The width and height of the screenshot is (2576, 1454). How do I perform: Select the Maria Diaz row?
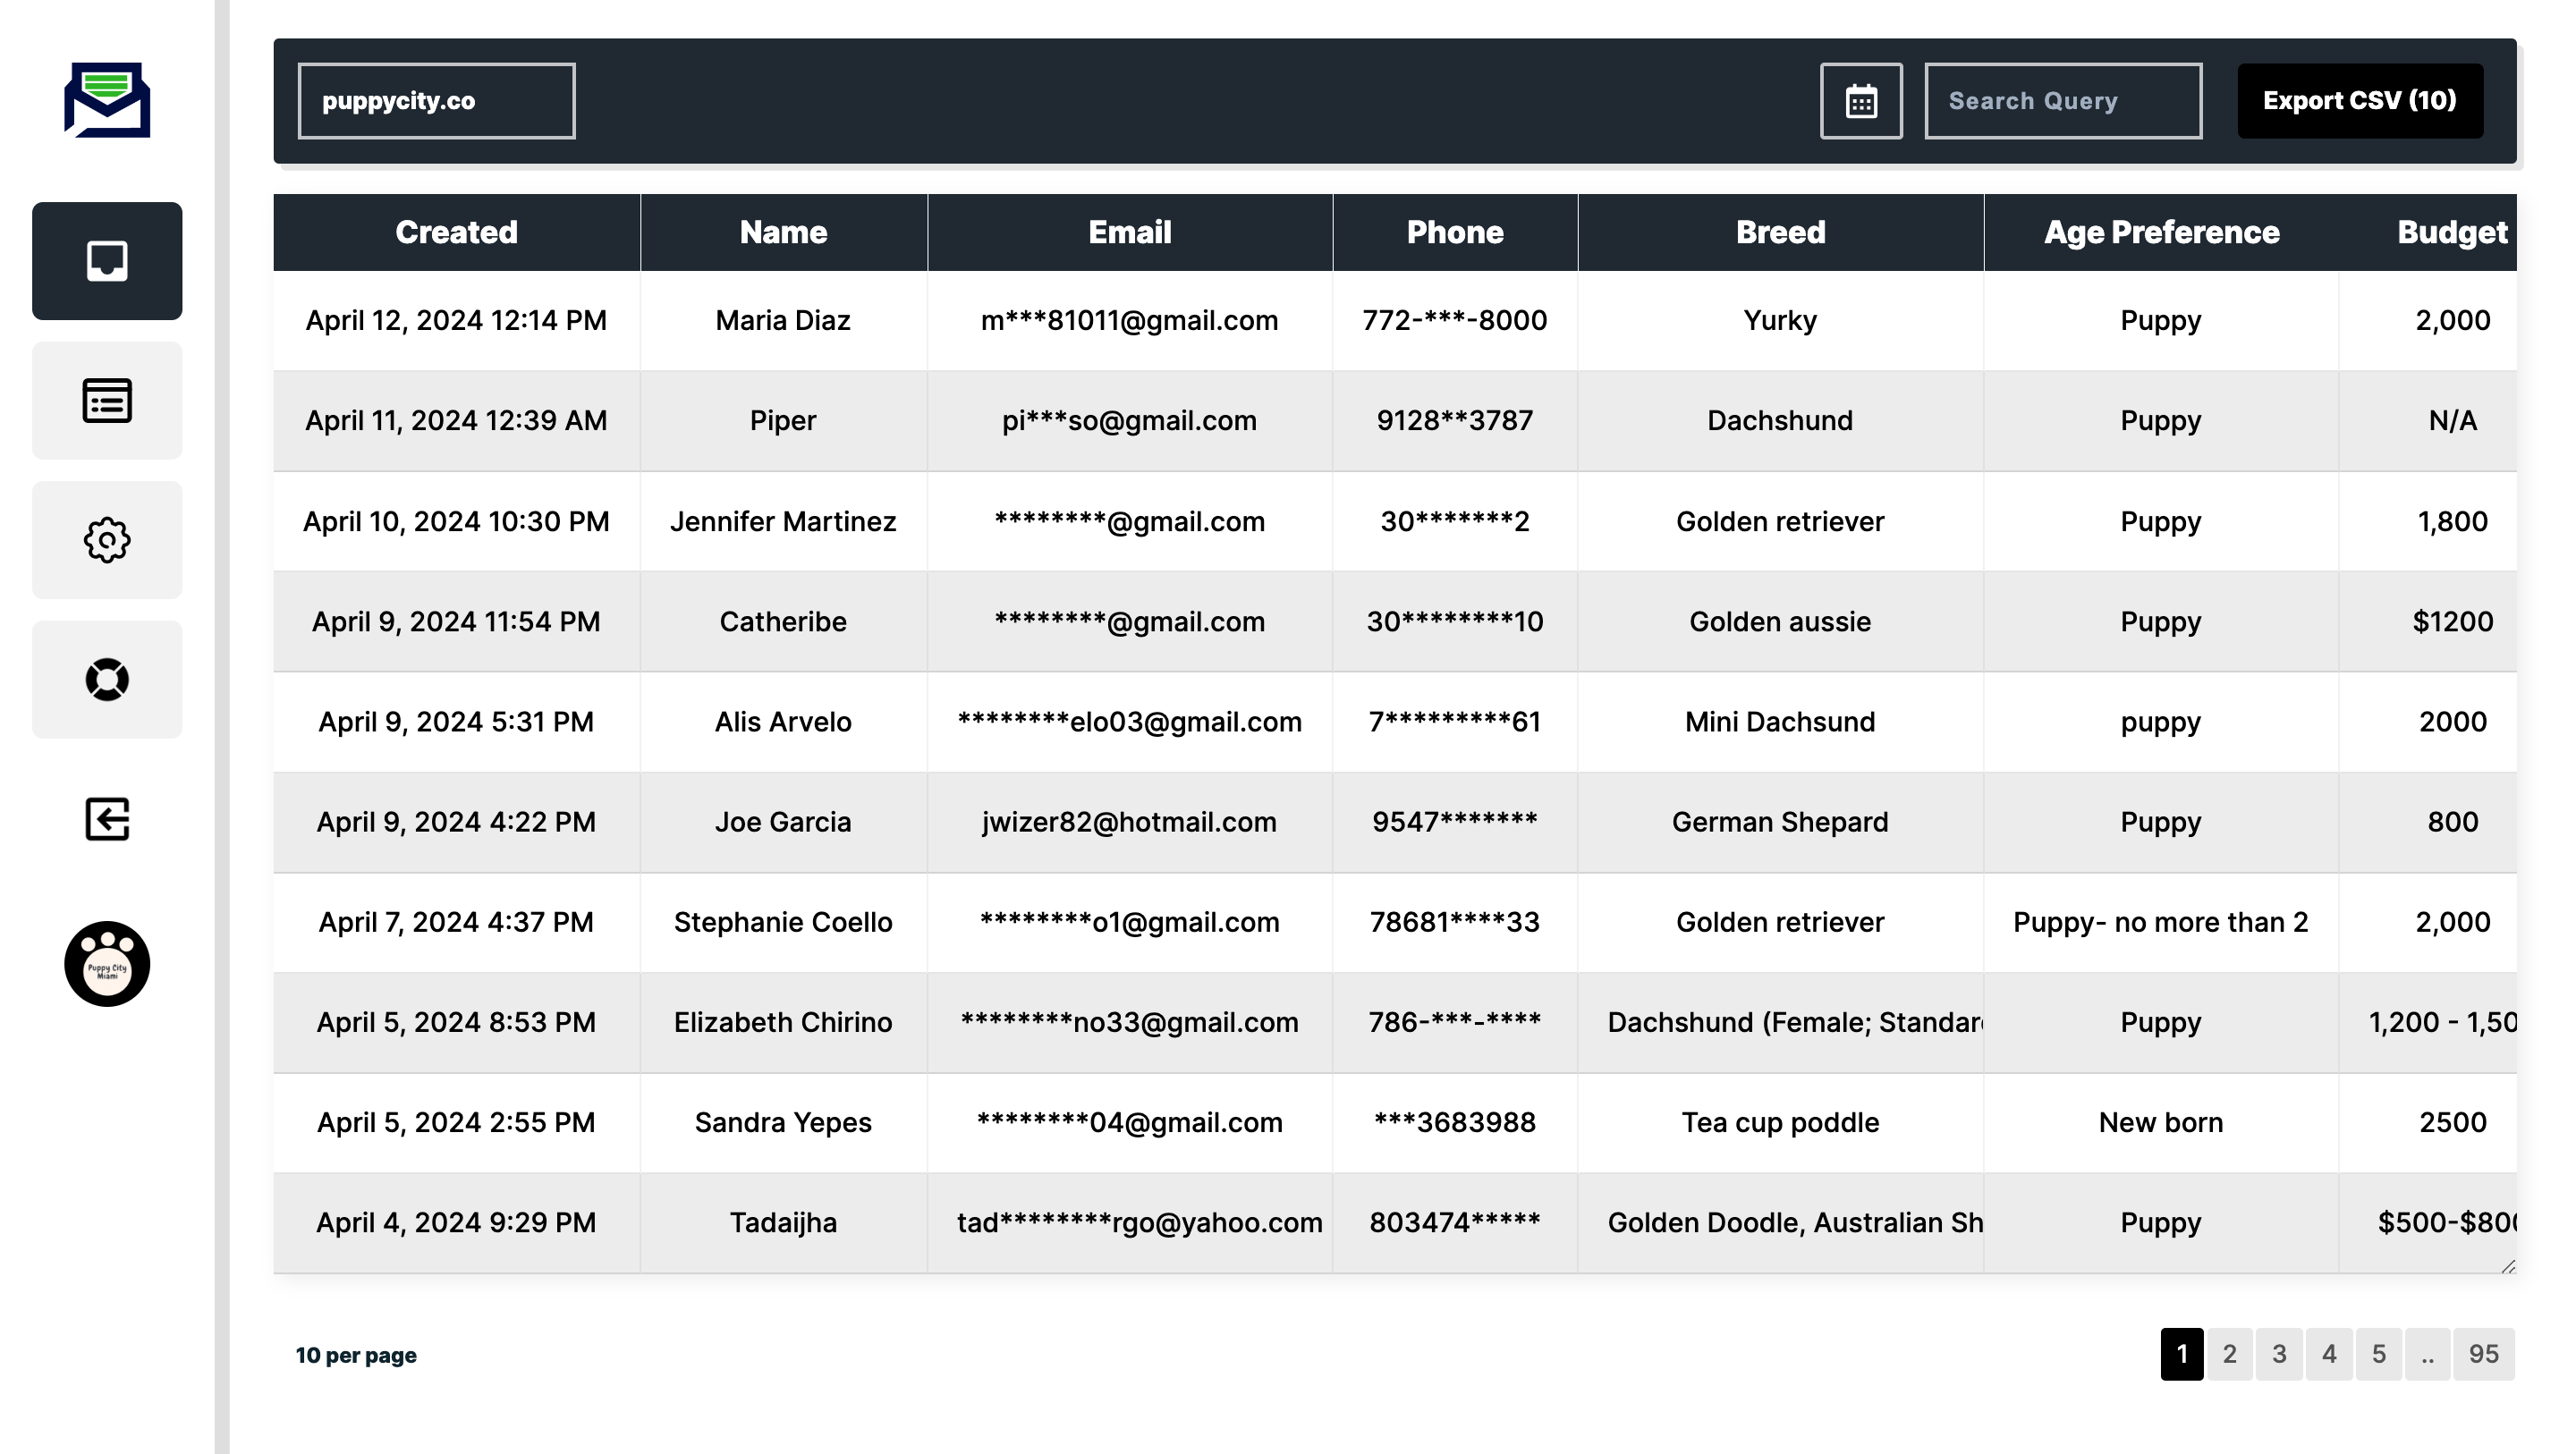(x=783, y=320)
